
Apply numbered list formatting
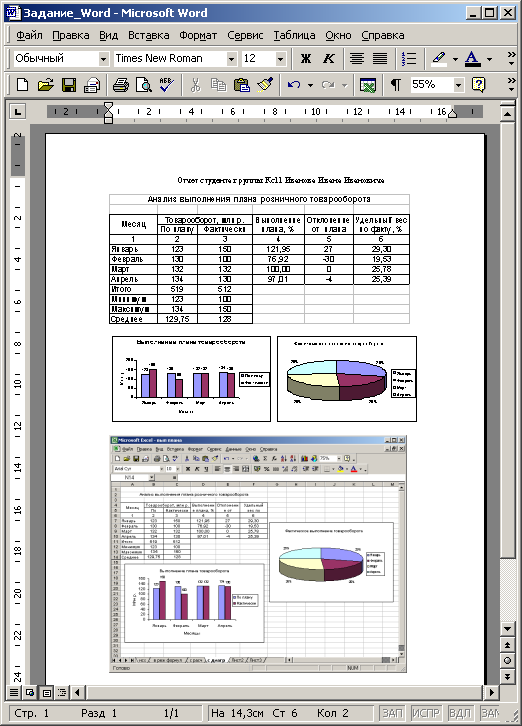tap(409, 59)
